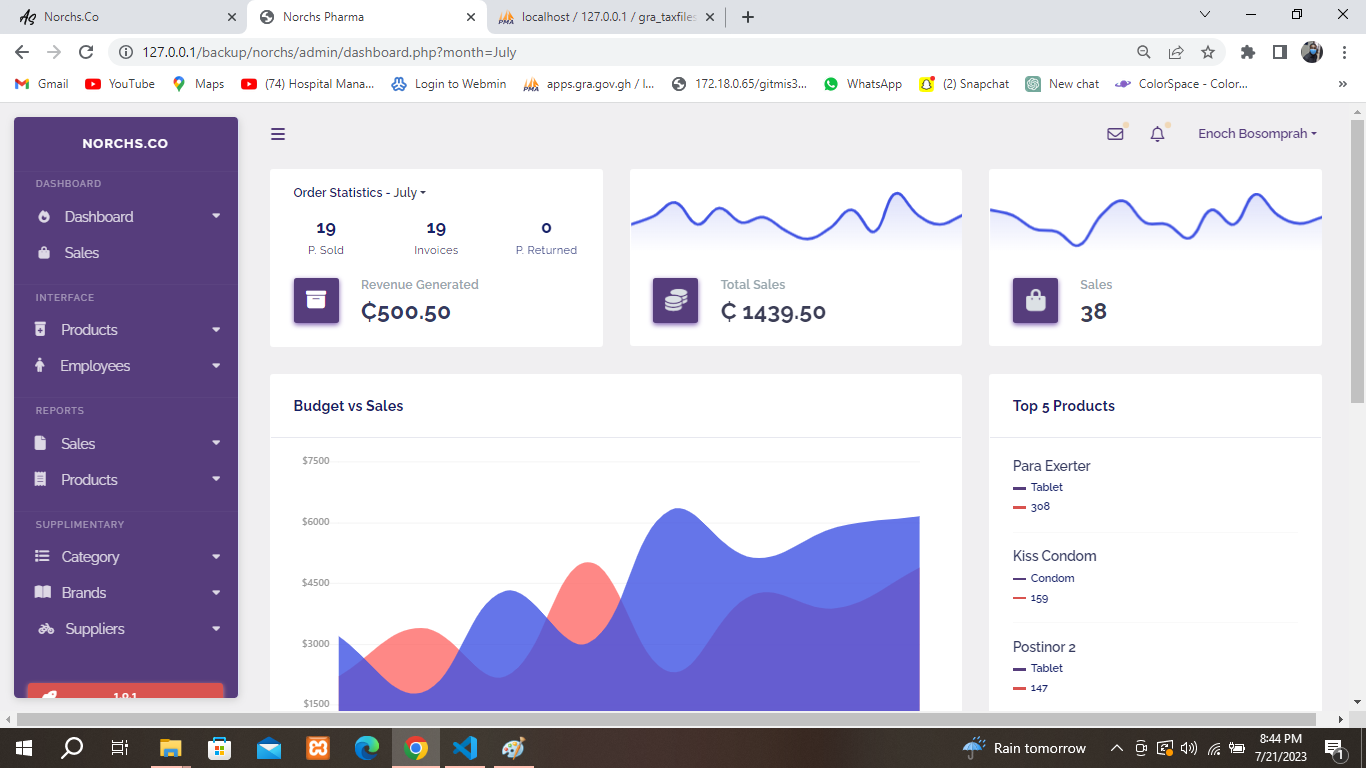Click the Sales shopping bag icon

1035,300
